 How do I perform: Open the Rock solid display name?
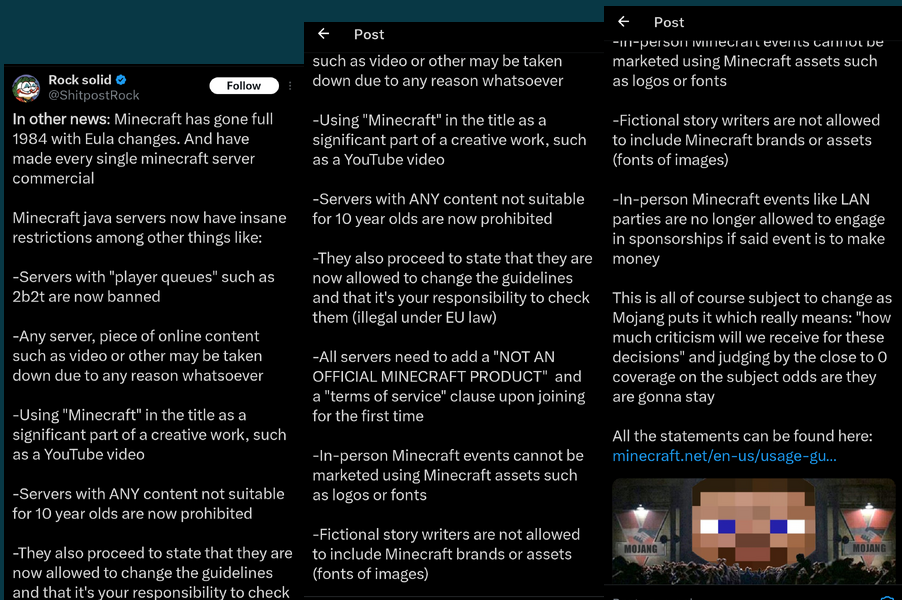tap(80, 80)
